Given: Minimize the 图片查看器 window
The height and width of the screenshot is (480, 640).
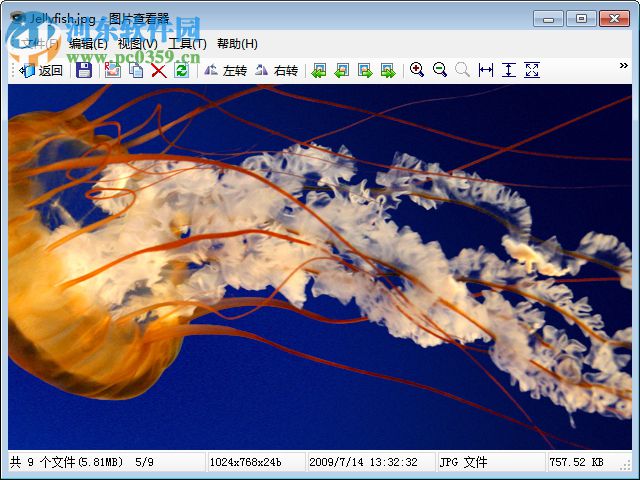Looking at the screenshot, I should pos(548,19).
